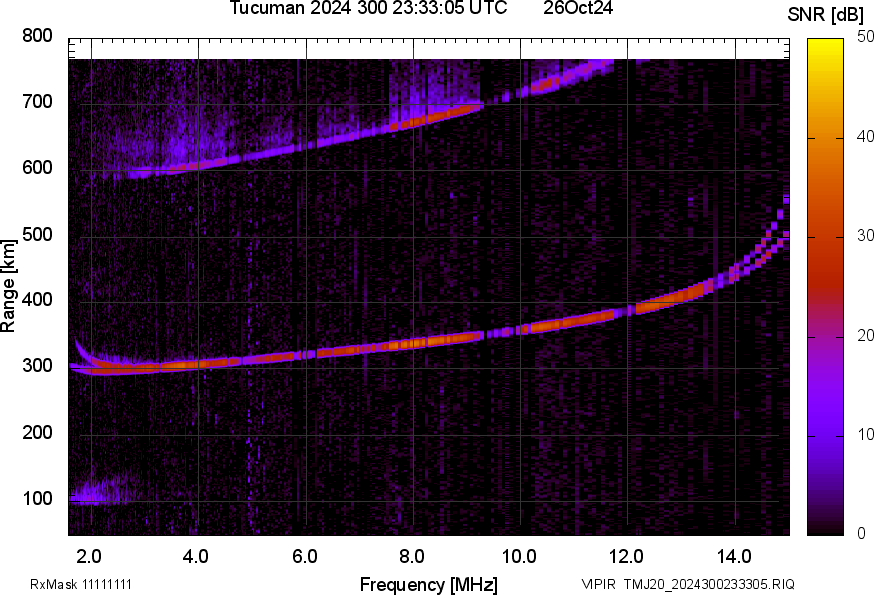Click the Range [km] axis label
This screenshot has height=595, width=874.
9,285
